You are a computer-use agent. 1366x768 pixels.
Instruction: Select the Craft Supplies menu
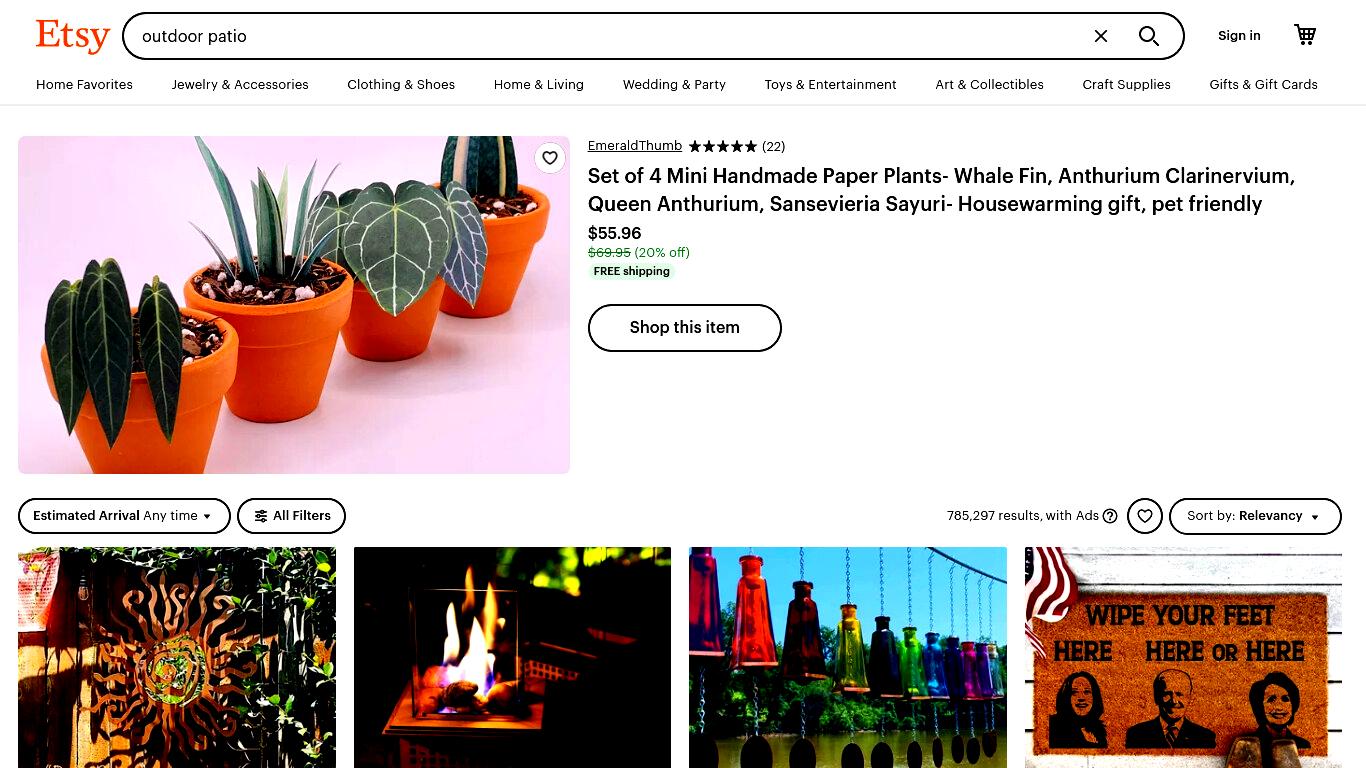coord(1126,85)
